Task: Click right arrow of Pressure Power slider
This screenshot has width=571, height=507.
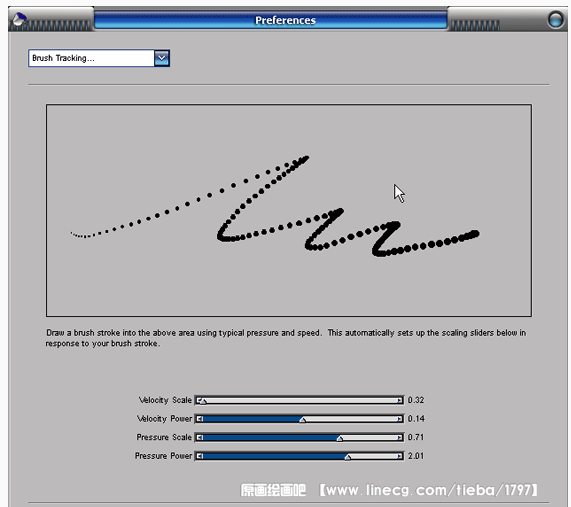Action: (x=400, y=456)
